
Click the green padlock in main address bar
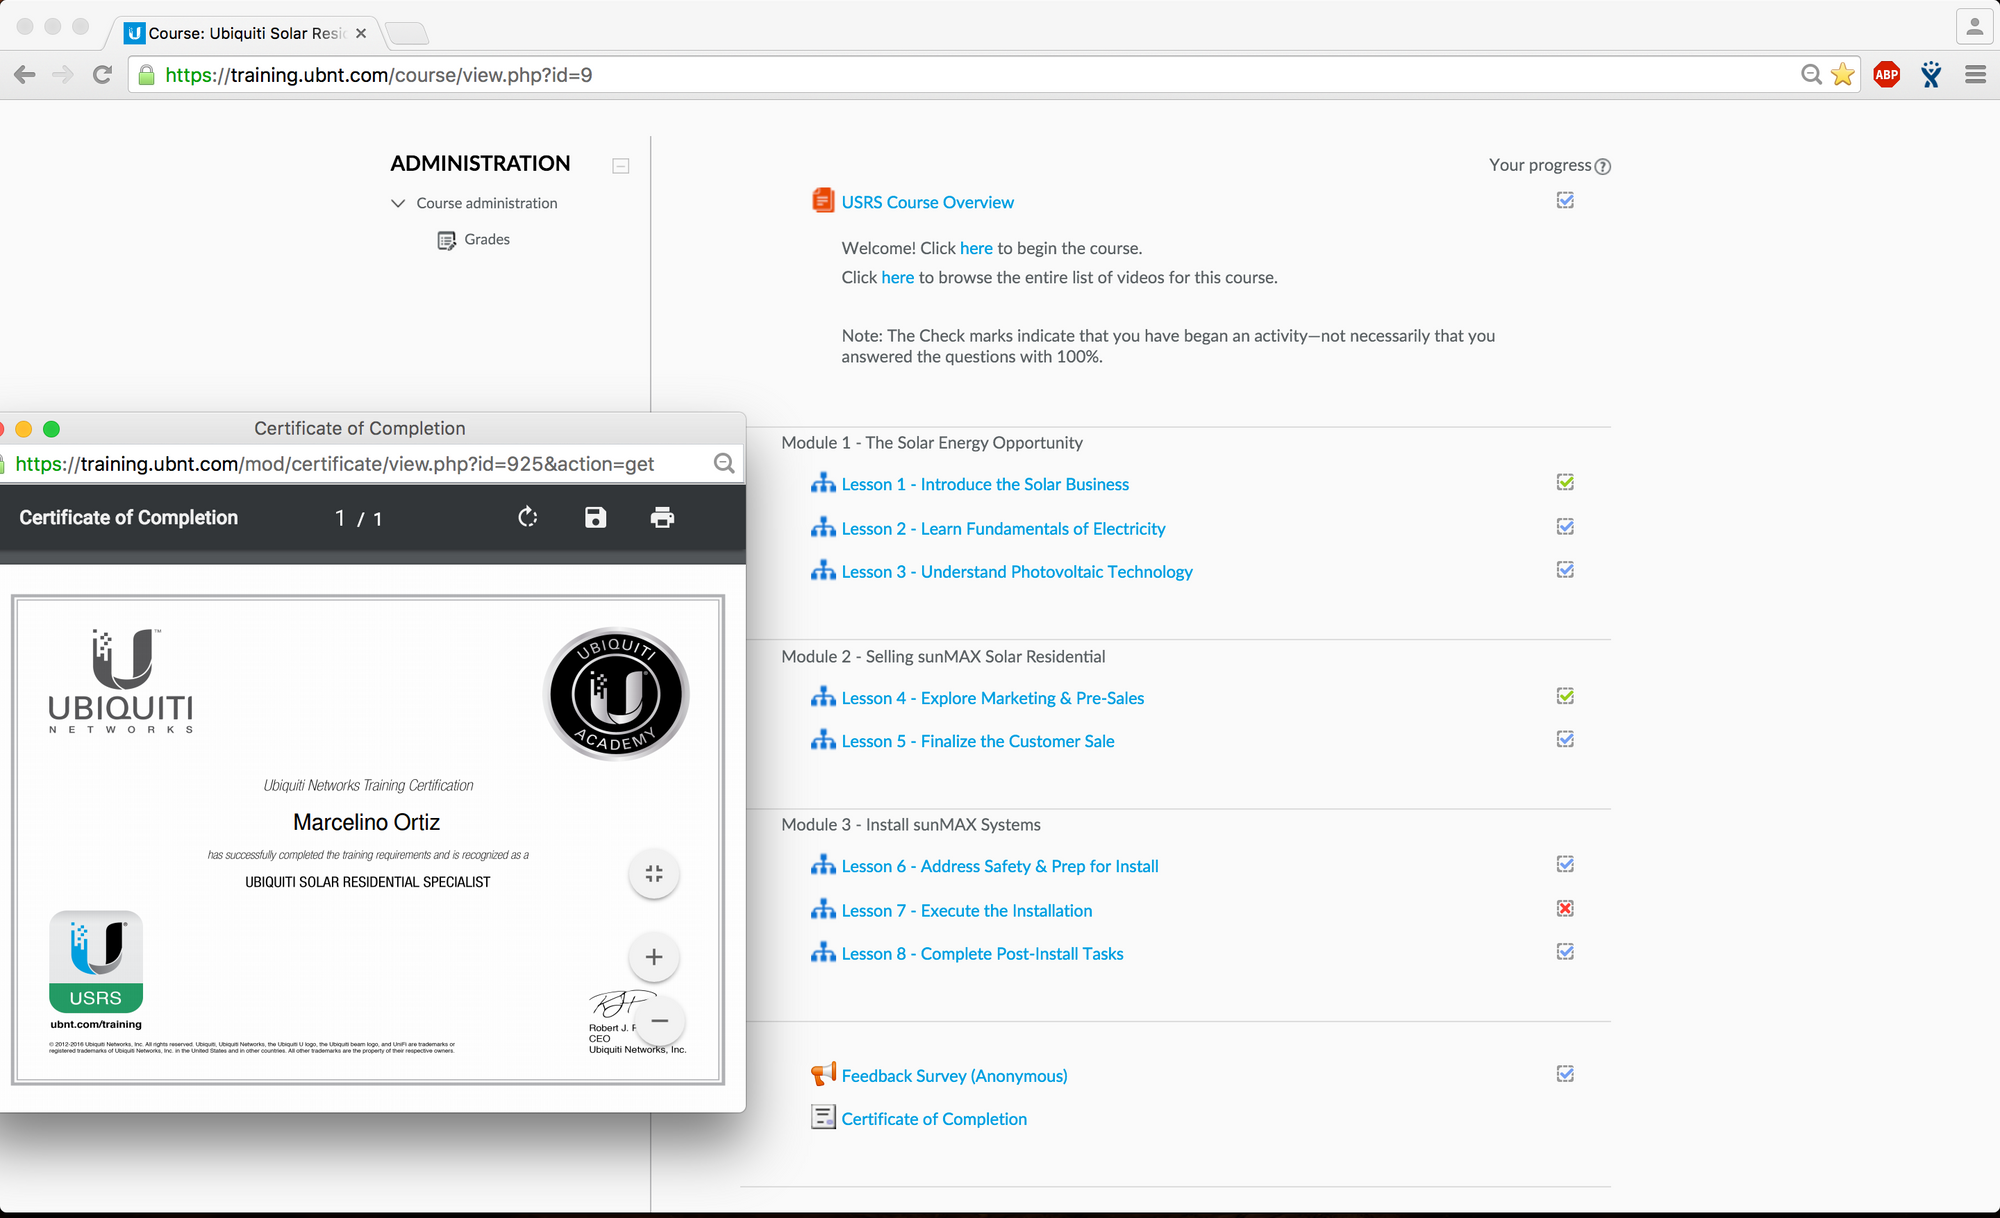(x=146, y=75)
